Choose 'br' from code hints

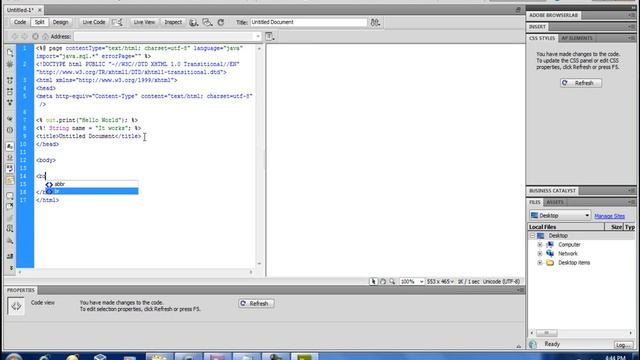(x=92, y=191)
